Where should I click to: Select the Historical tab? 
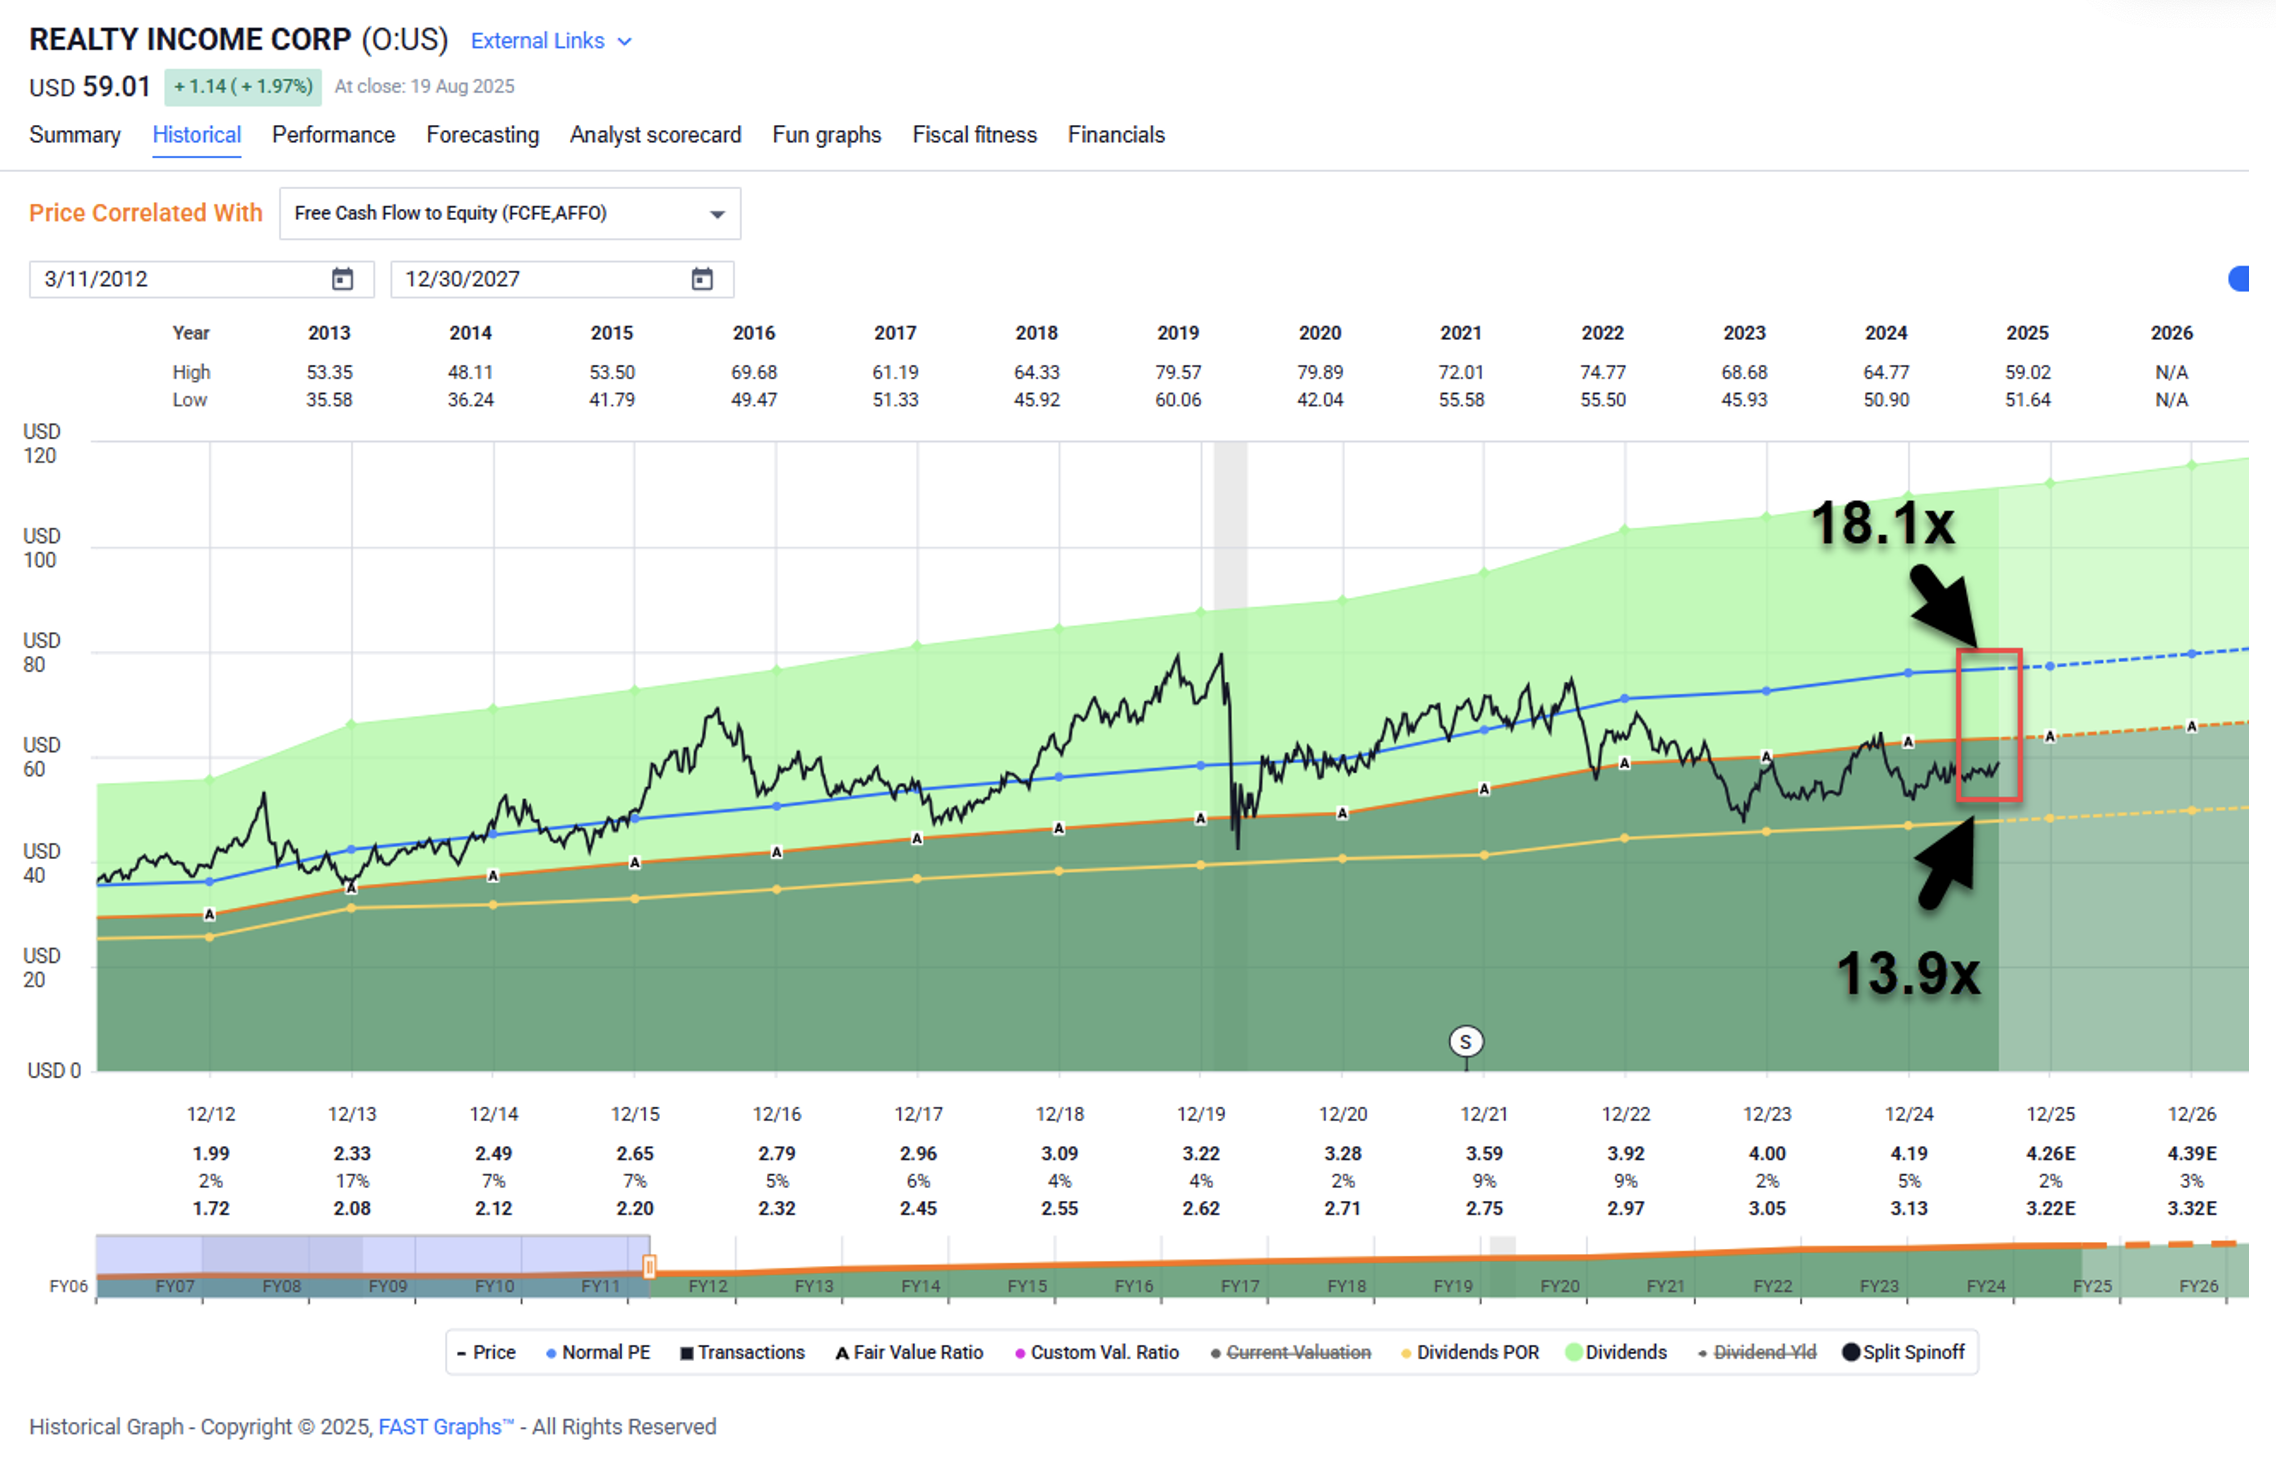[x=196, y=135]
